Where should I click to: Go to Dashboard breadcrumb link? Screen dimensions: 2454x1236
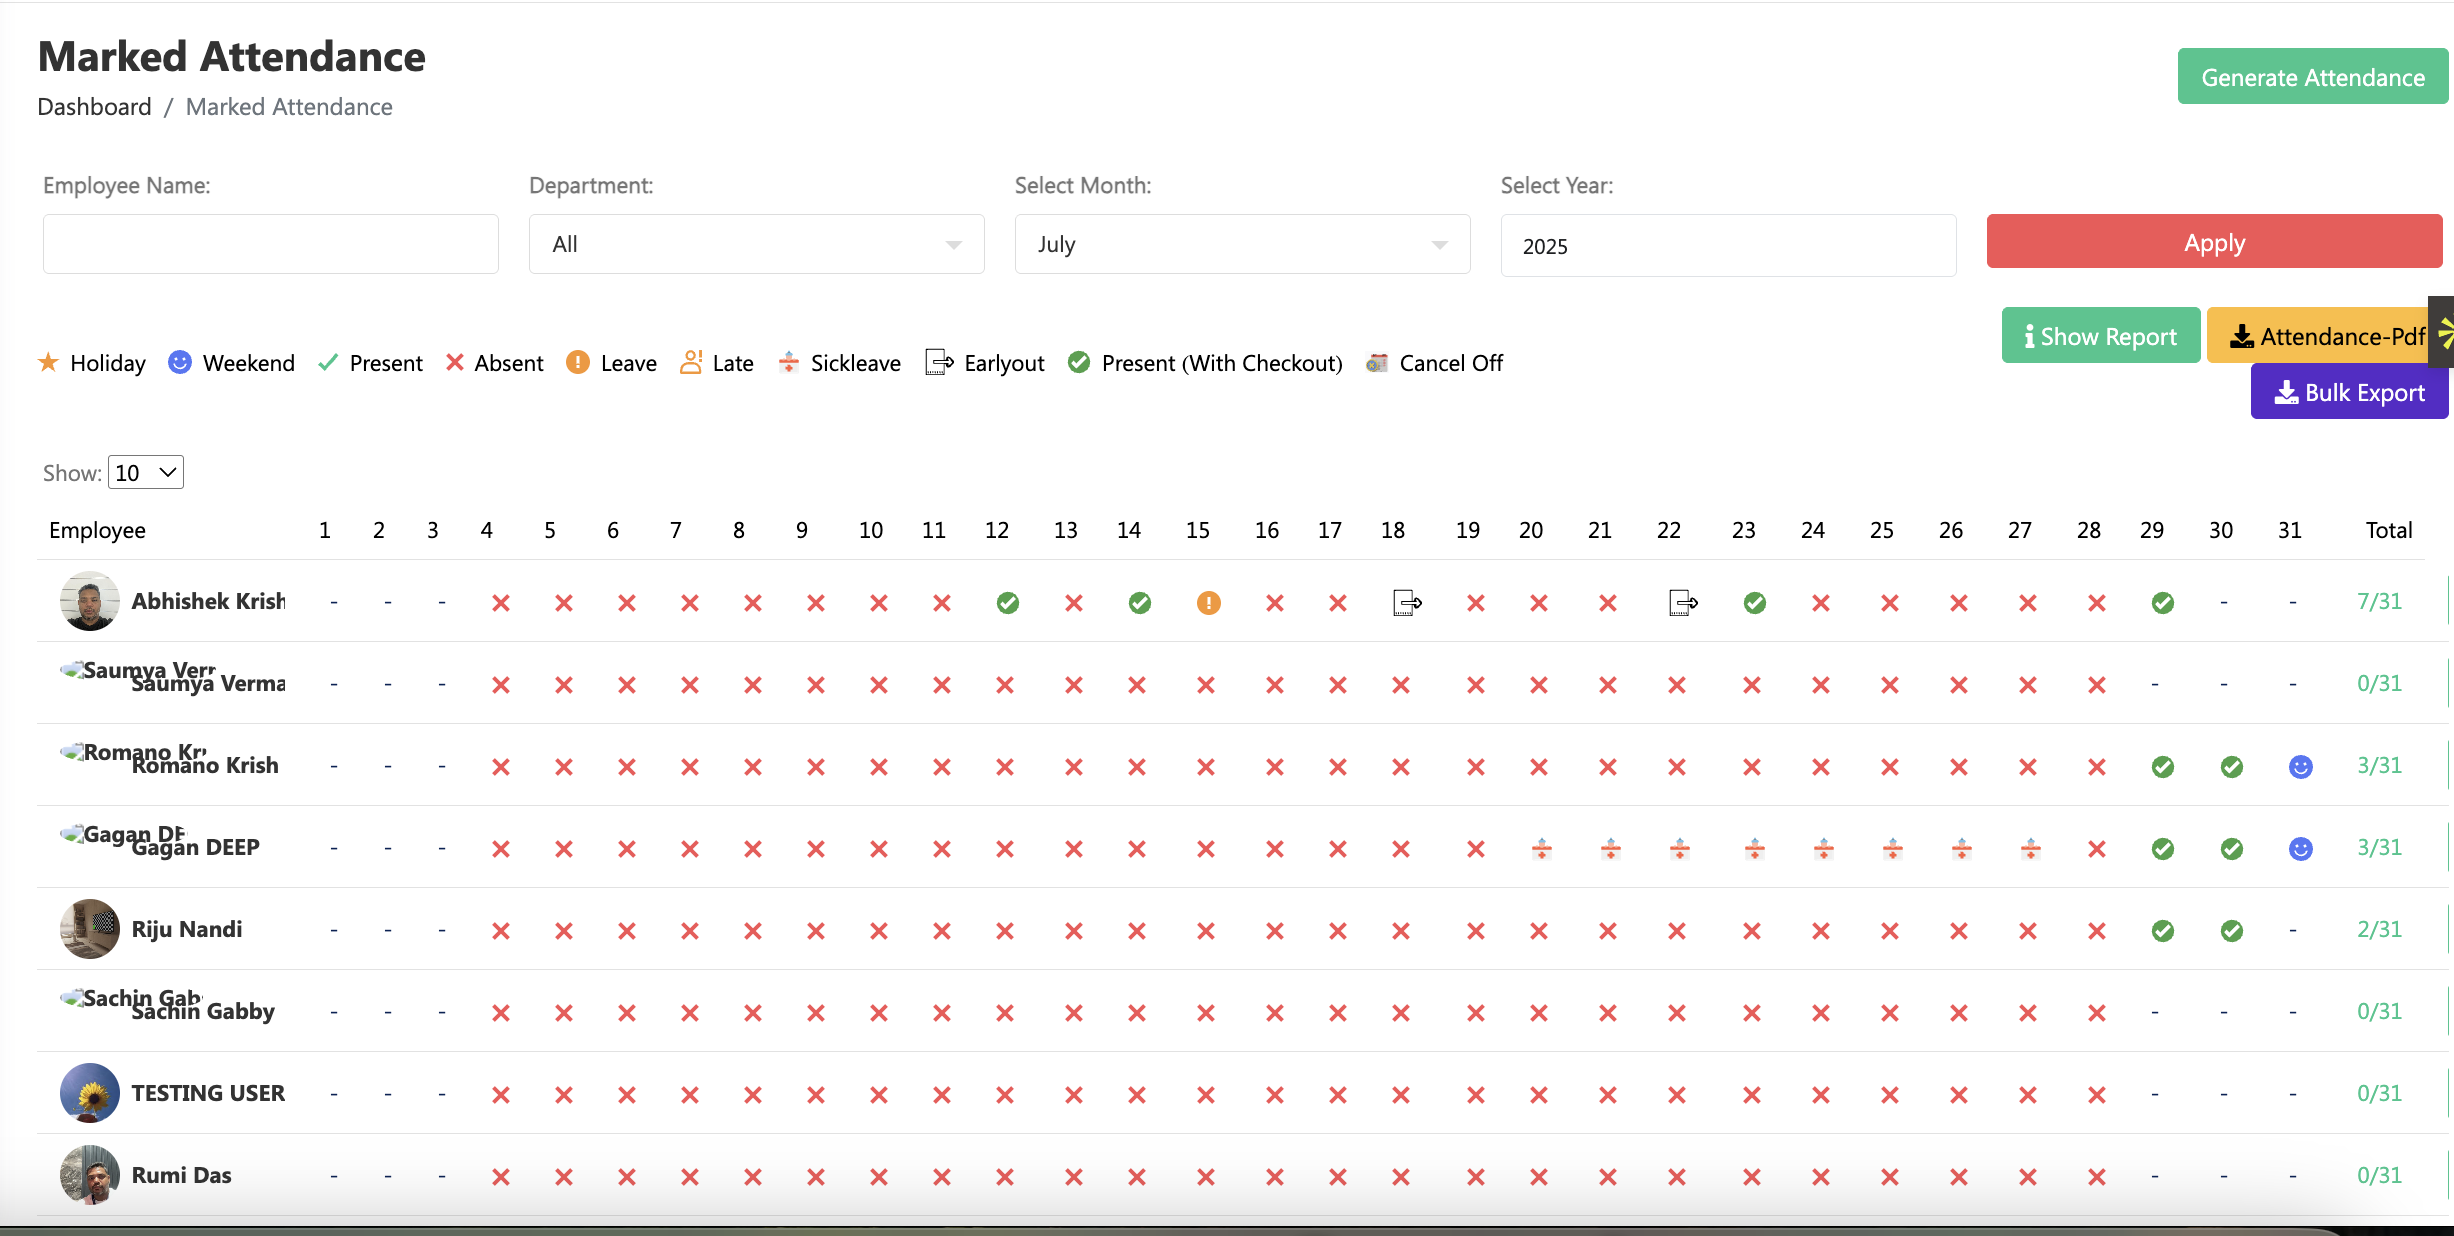coord(94,107)
